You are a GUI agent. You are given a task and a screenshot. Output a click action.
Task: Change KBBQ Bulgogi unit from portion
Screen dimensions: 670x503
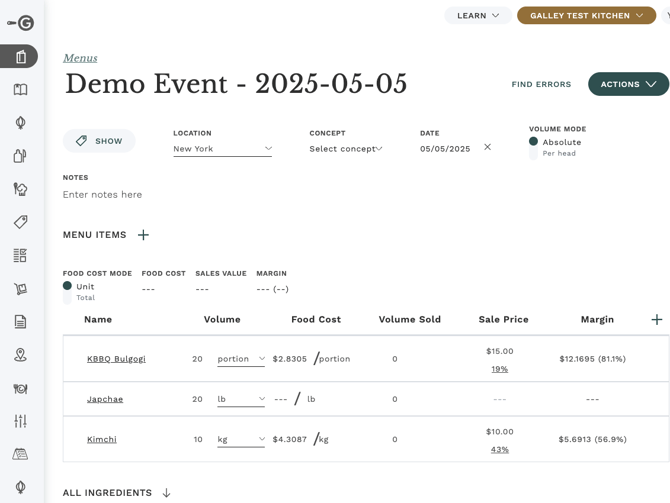(x=241, y=359)
